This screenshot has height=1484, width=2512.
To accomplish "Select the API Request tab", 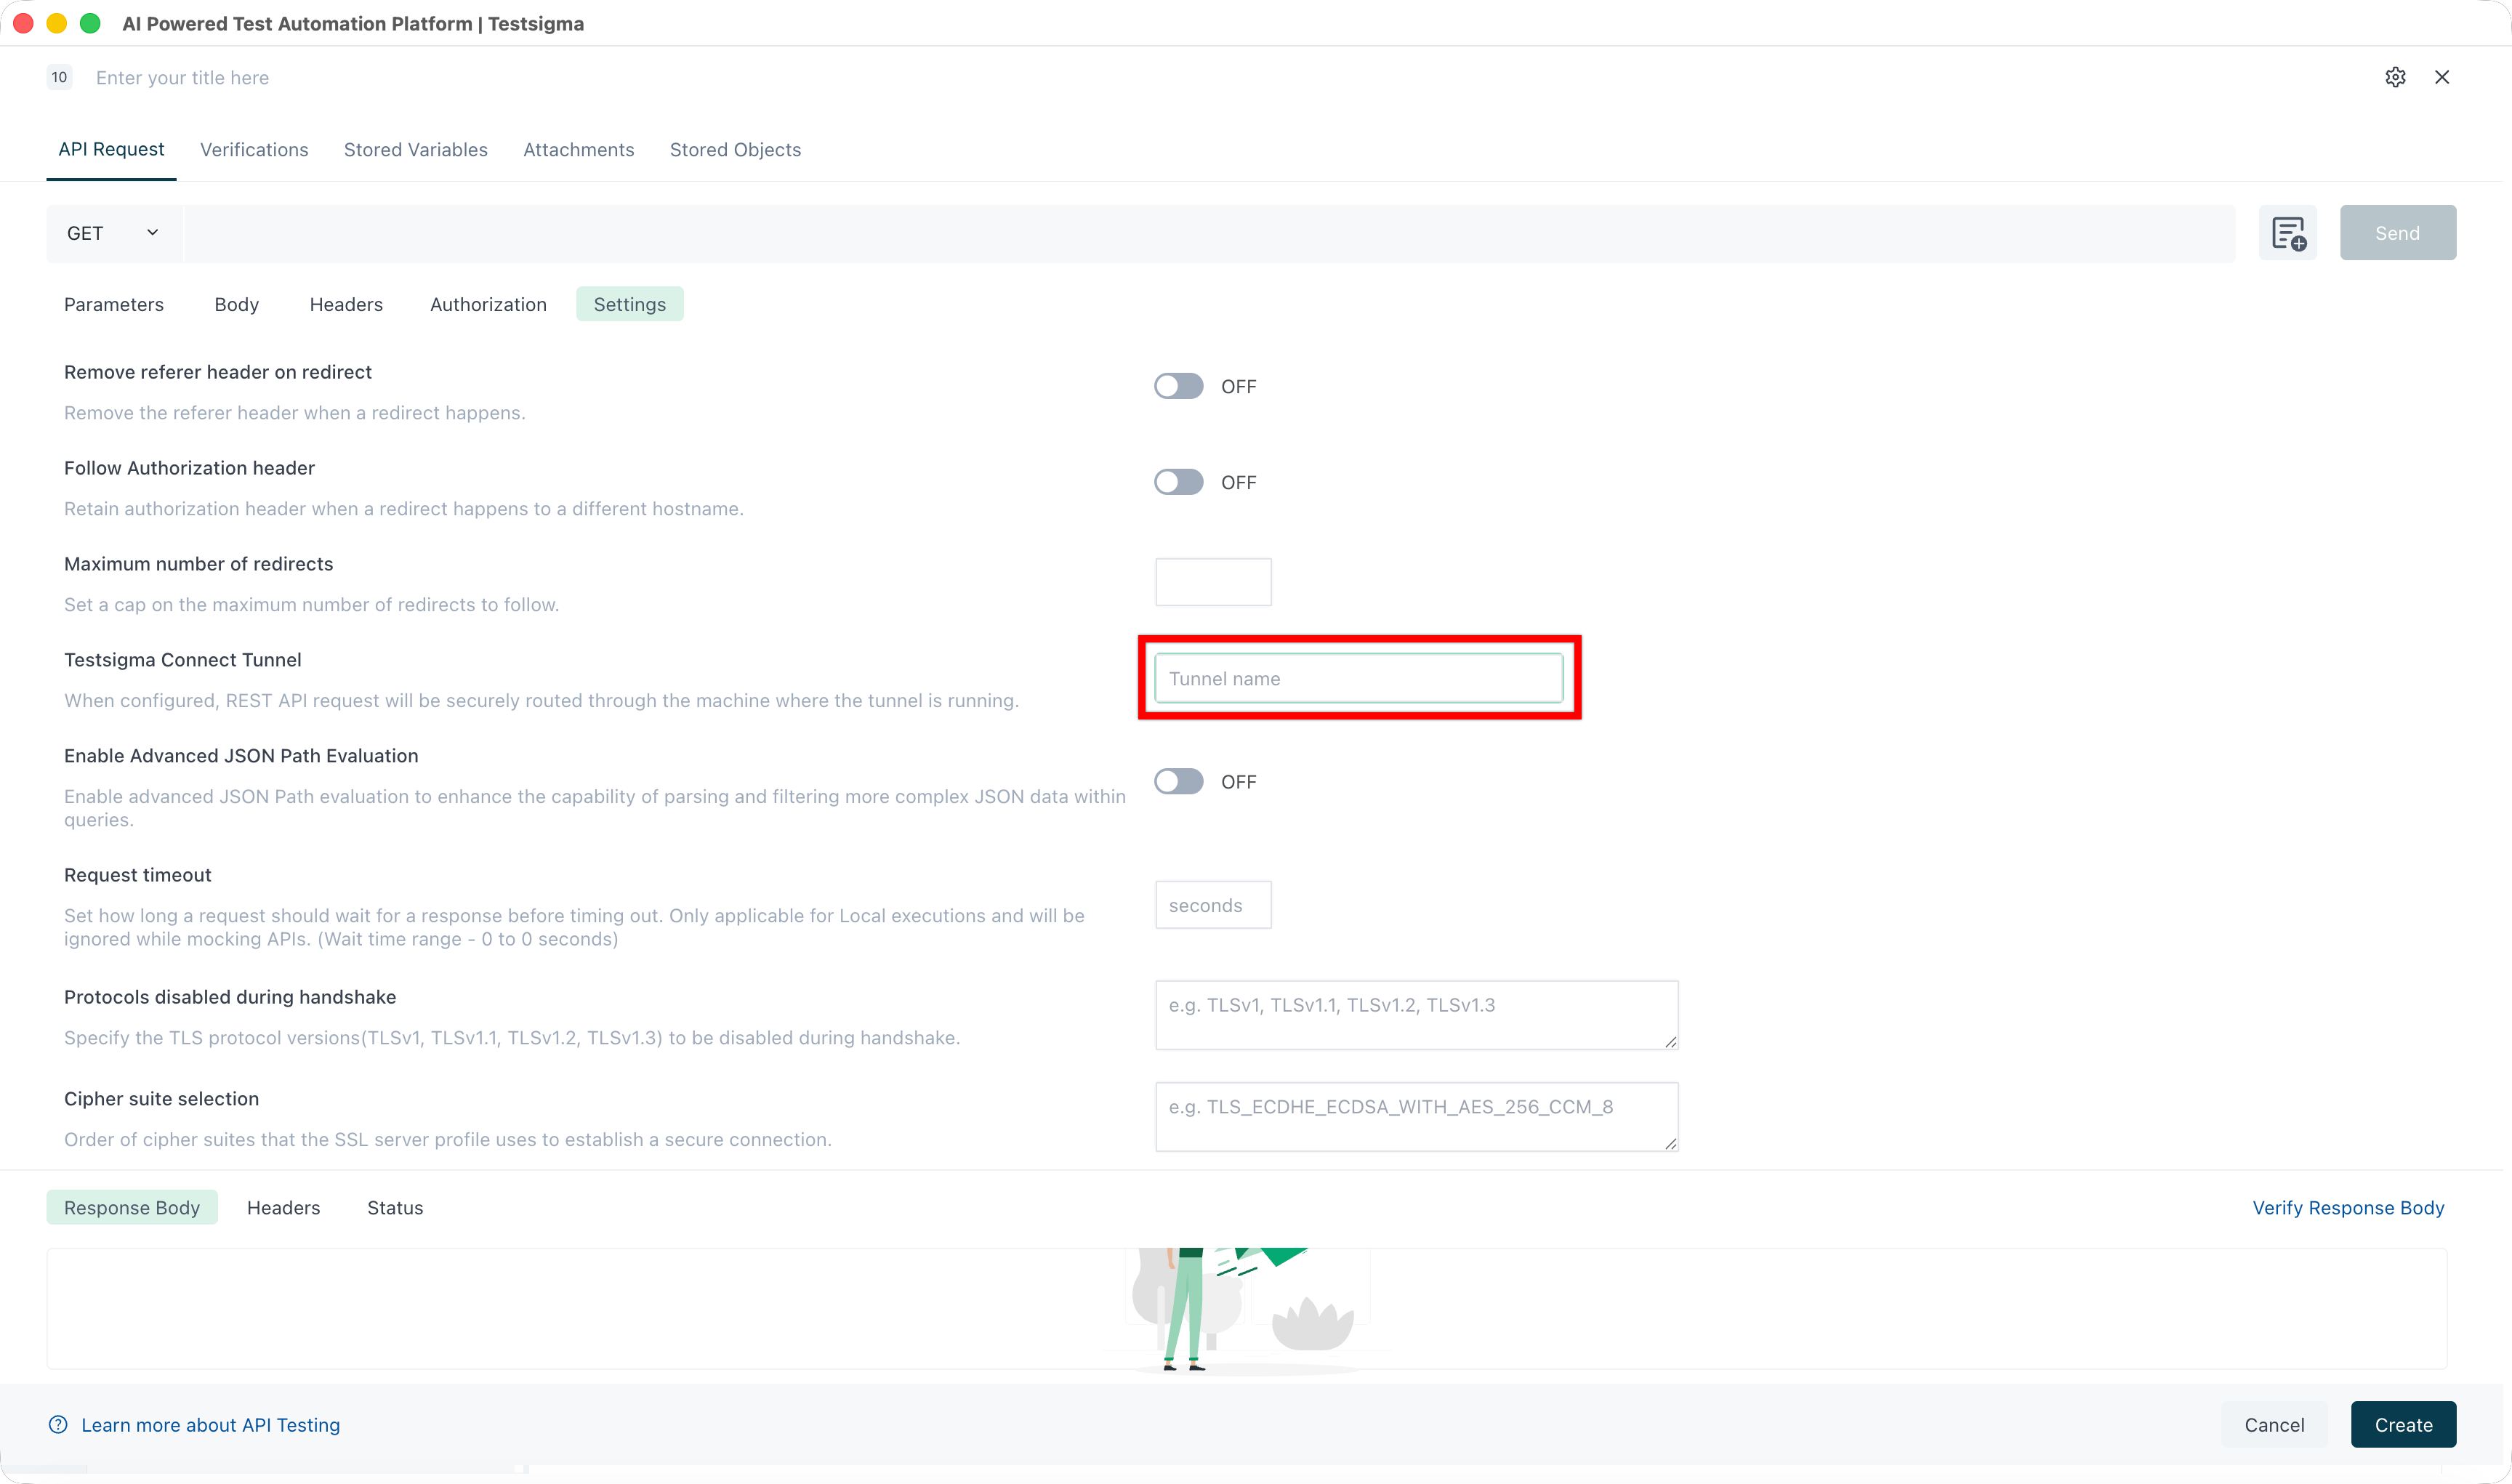I will tap(111, 150).
